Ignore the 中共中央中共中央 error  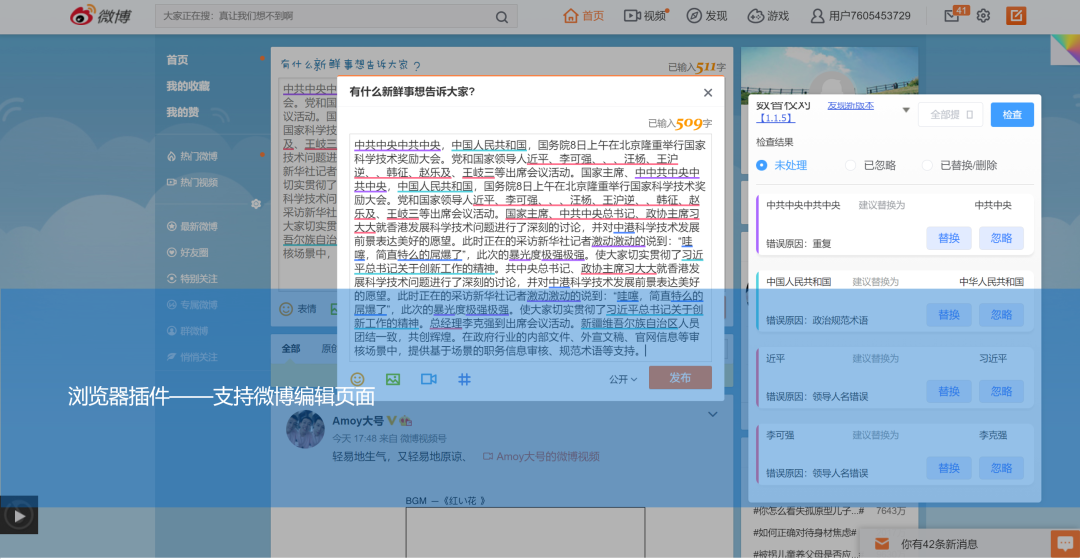click(x=1001, y=238)
